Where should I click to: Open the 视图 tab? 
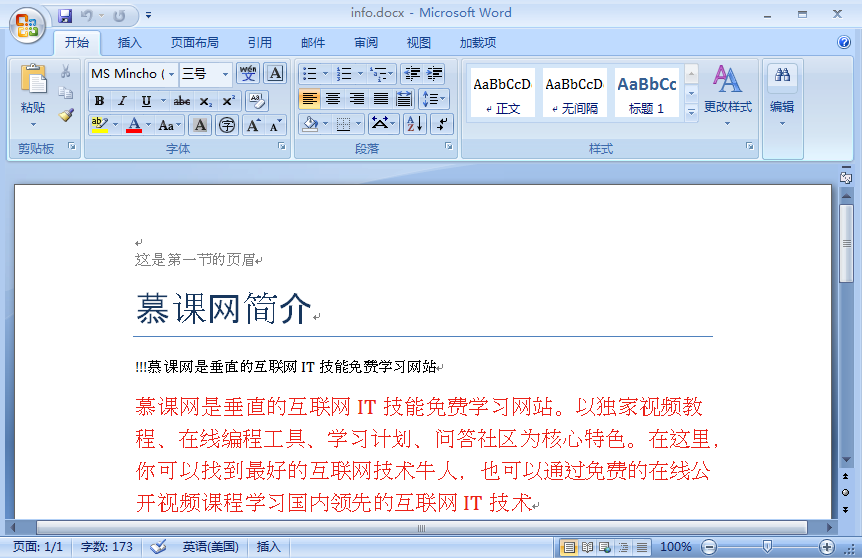click(418, 42)
